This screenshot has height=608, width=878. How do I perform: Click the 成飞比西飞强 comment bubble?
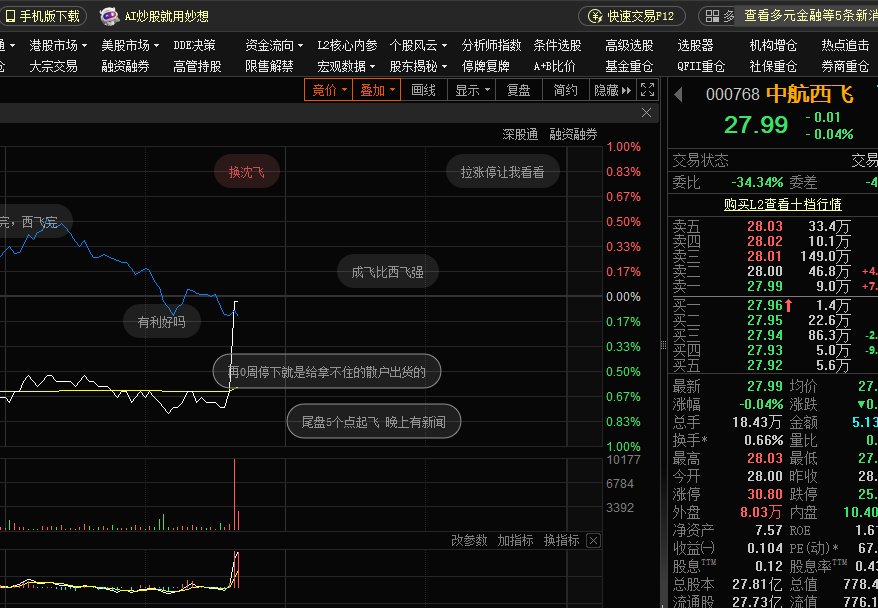387,272
